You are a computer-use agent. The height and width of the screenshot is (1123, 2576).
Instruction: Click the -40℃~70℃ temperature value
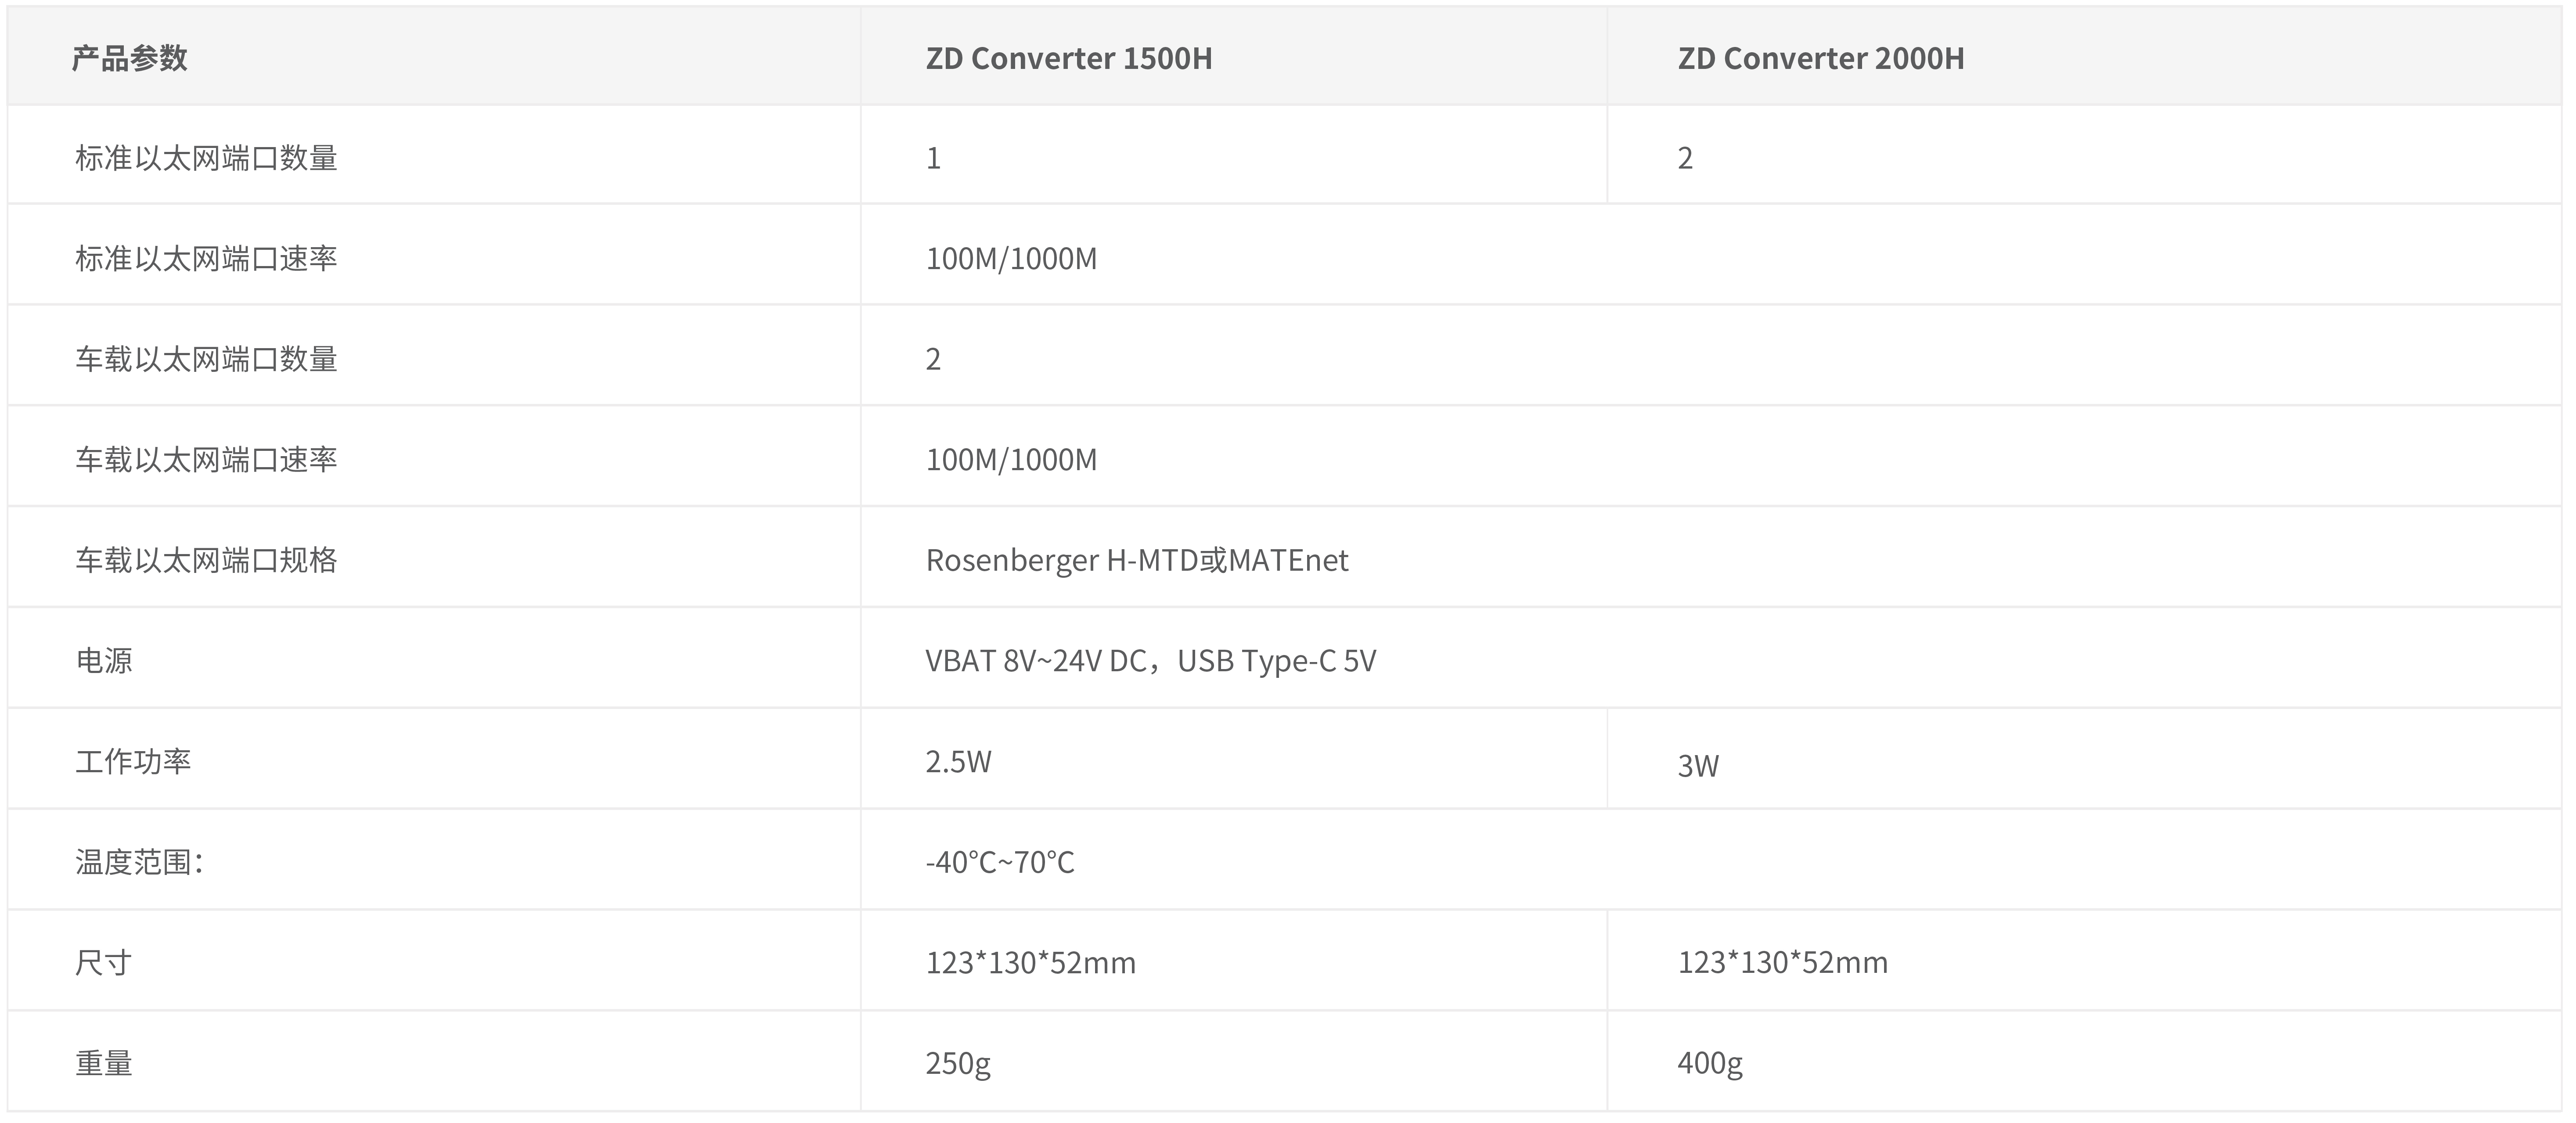(x=1000, y=862)
